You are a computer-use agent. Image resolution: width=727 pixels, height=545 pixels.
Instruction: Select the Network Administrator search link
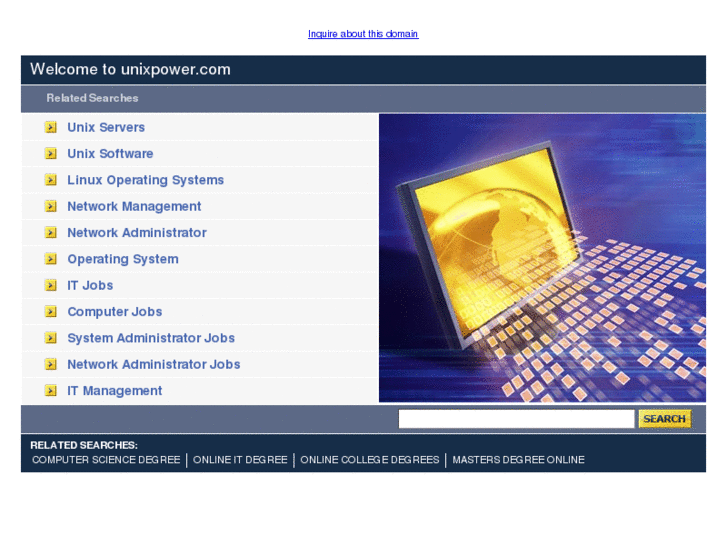pos(137,233)
